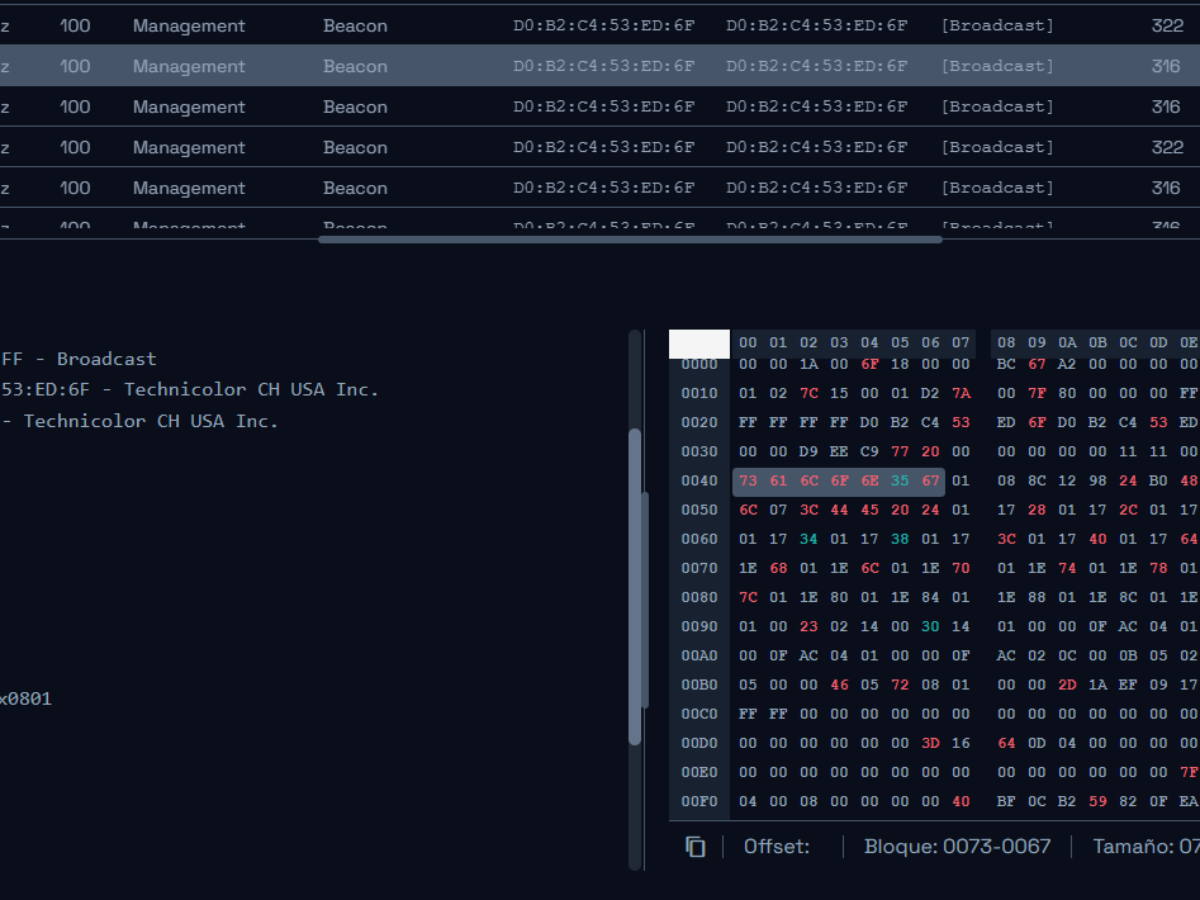Click the packet list horizontal scrollbar thumb
The image size is (1200, 900).
(x=630, y=240)
